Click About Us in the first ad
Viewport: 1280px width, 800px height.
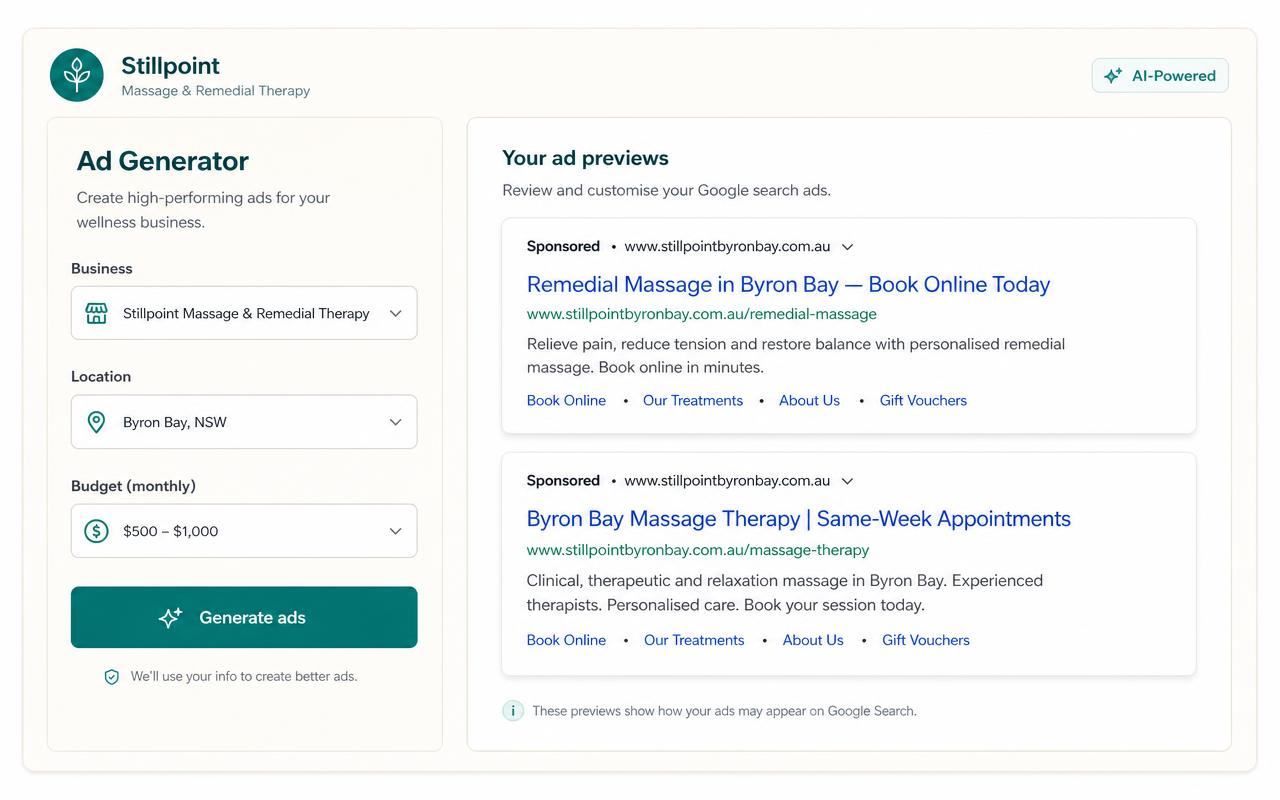point(809,400)
